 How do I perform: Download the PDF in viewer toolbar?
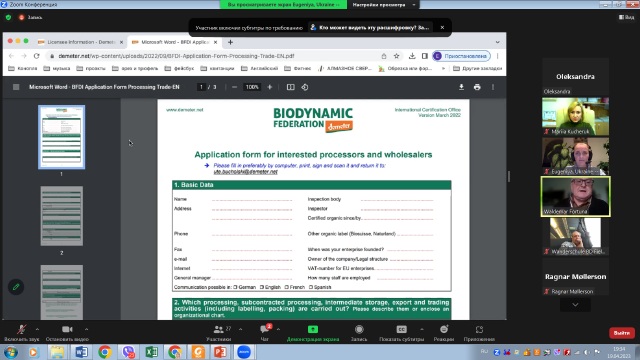pyautogui.click(x=461, y=87)
